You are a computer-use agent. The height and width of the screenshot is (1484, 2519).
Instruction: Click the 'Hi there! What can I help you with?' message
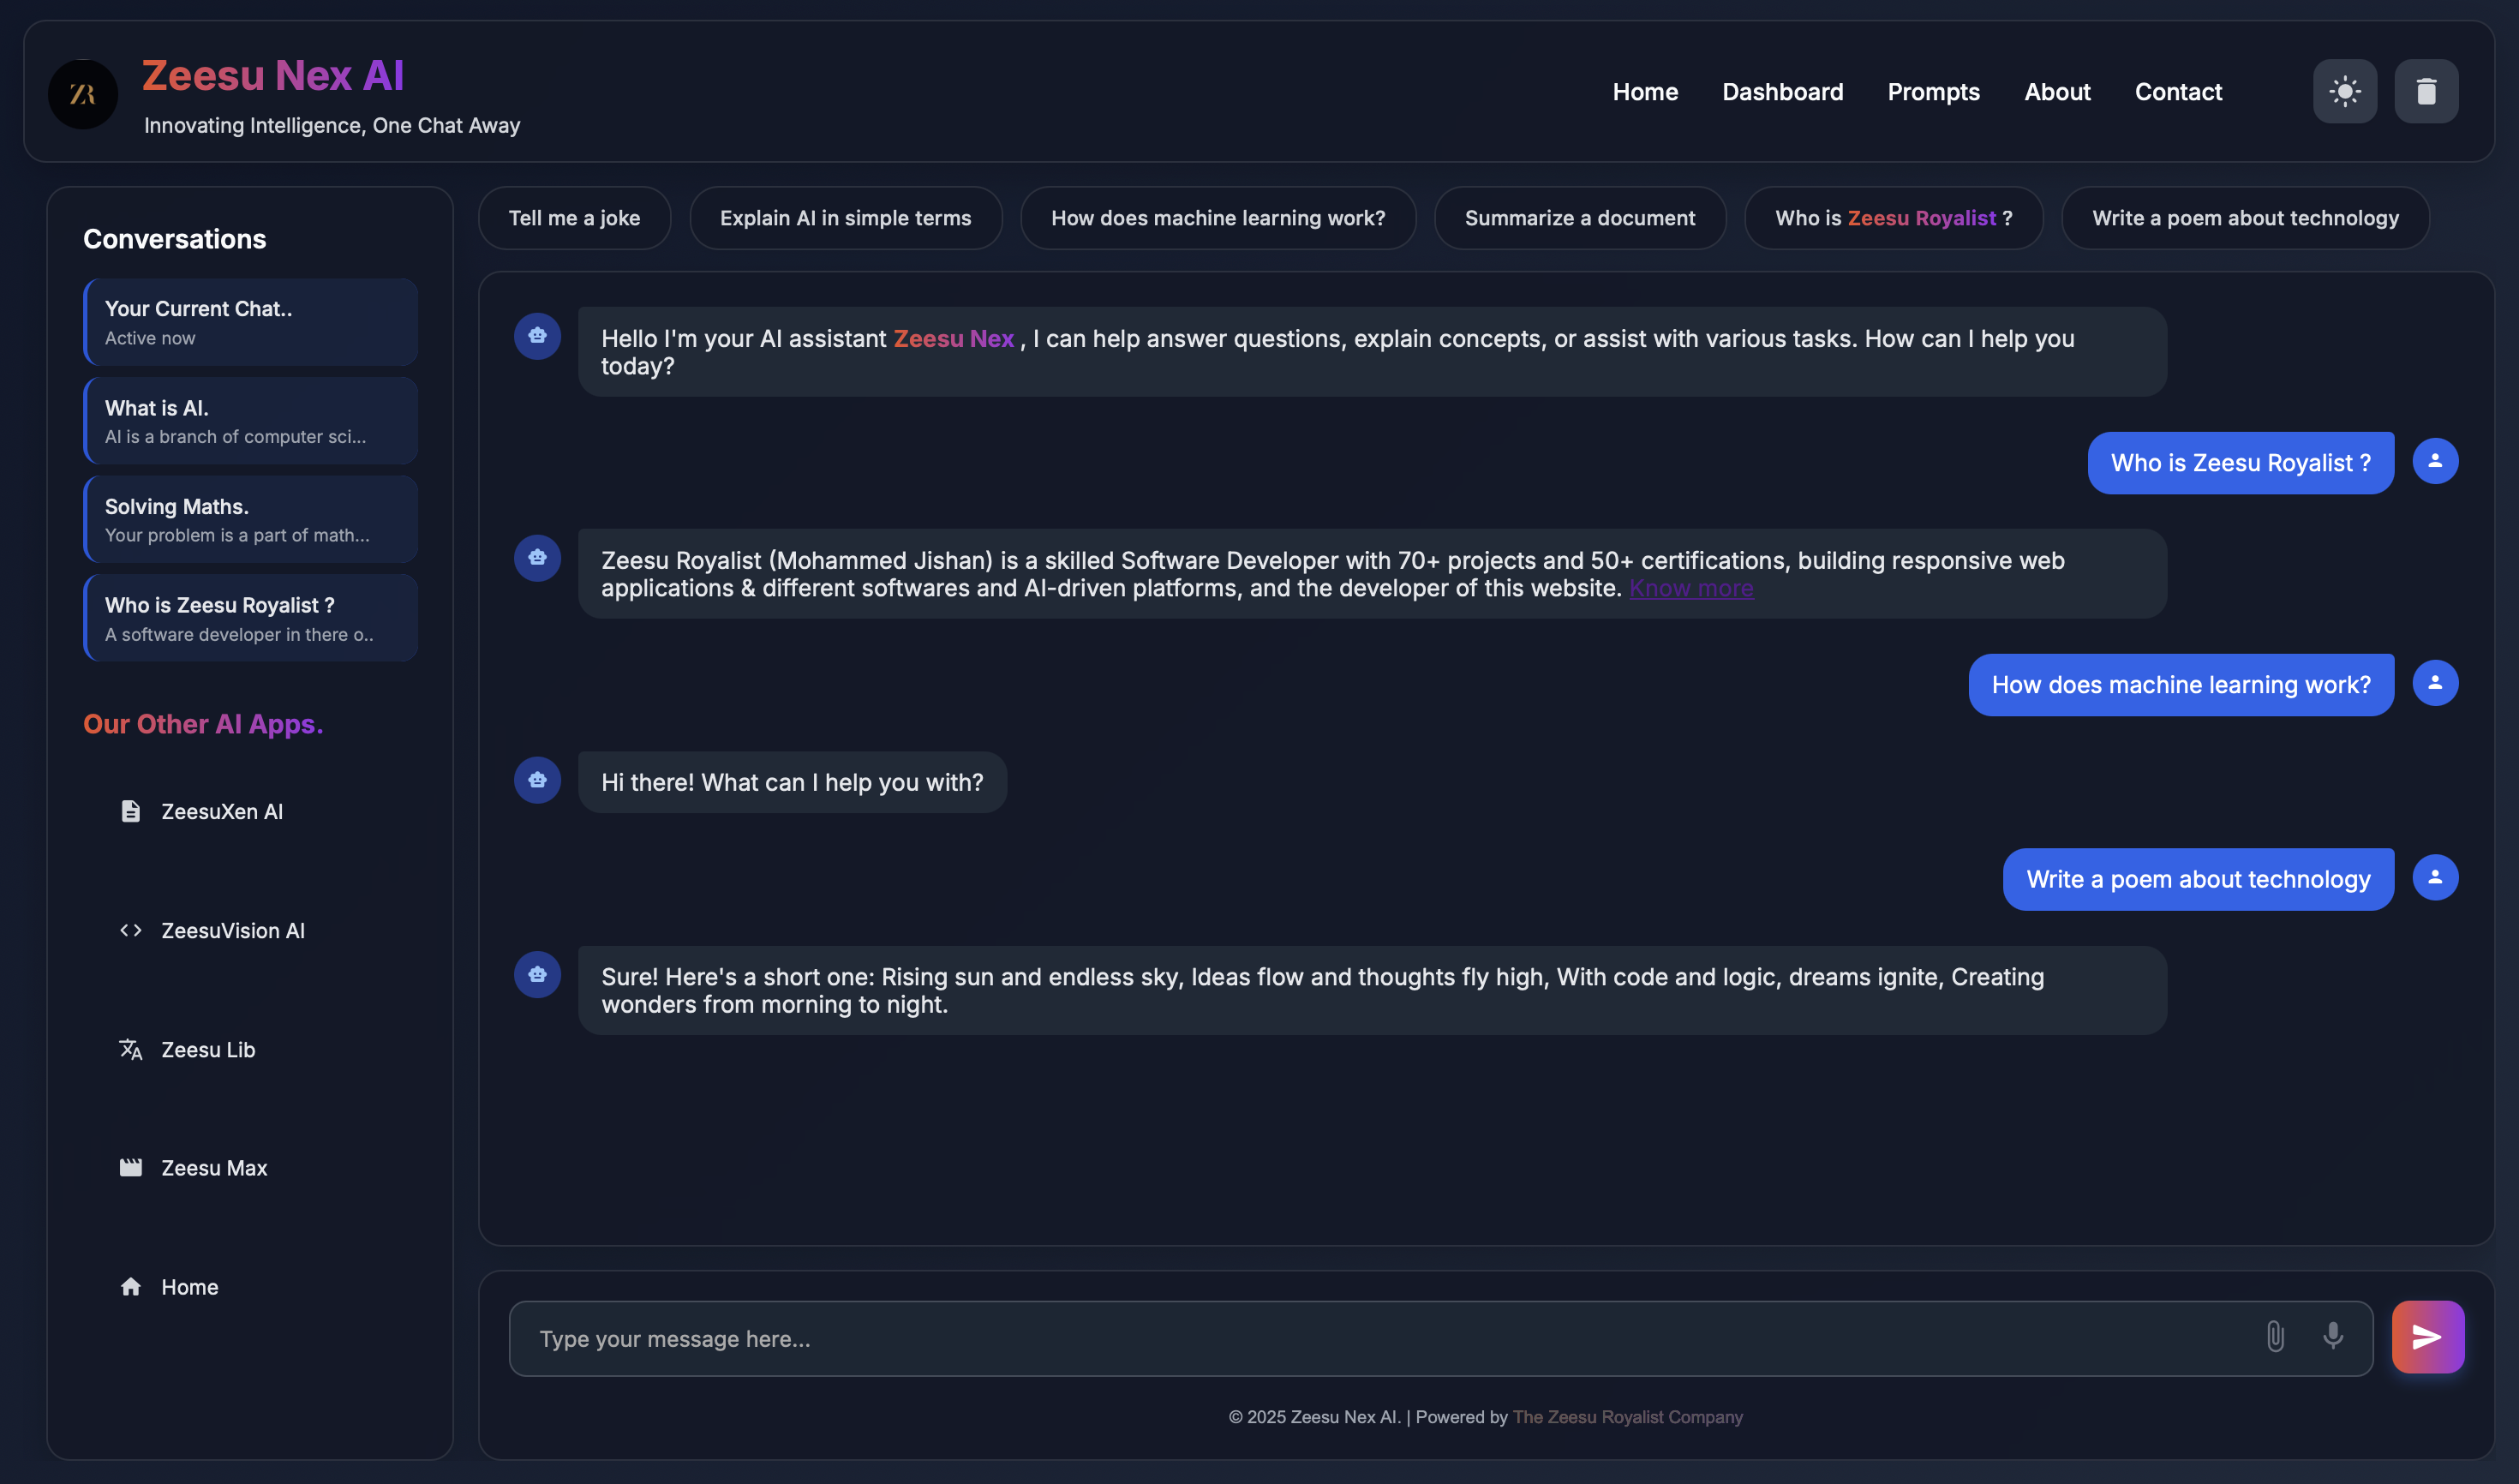tap(792, 782)
